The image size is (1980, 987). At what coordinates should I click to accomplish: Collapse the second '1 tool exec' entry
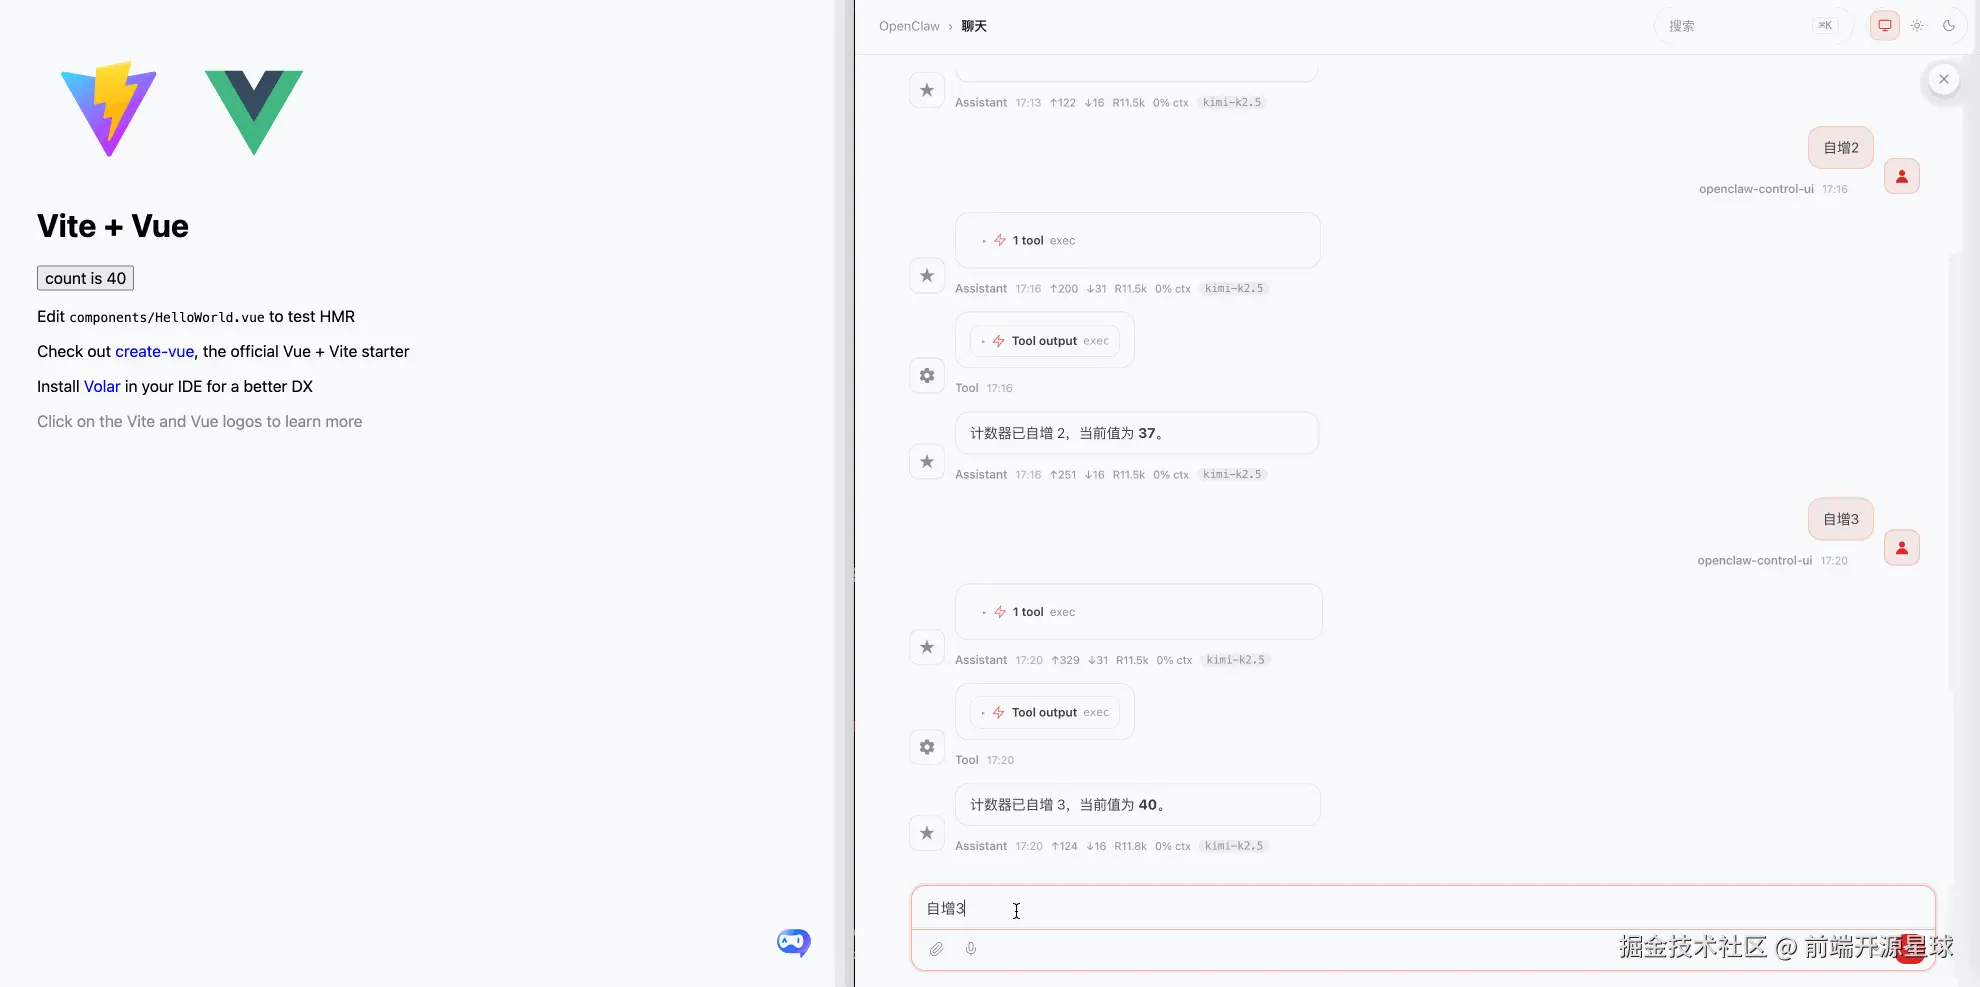(1027, 611)
